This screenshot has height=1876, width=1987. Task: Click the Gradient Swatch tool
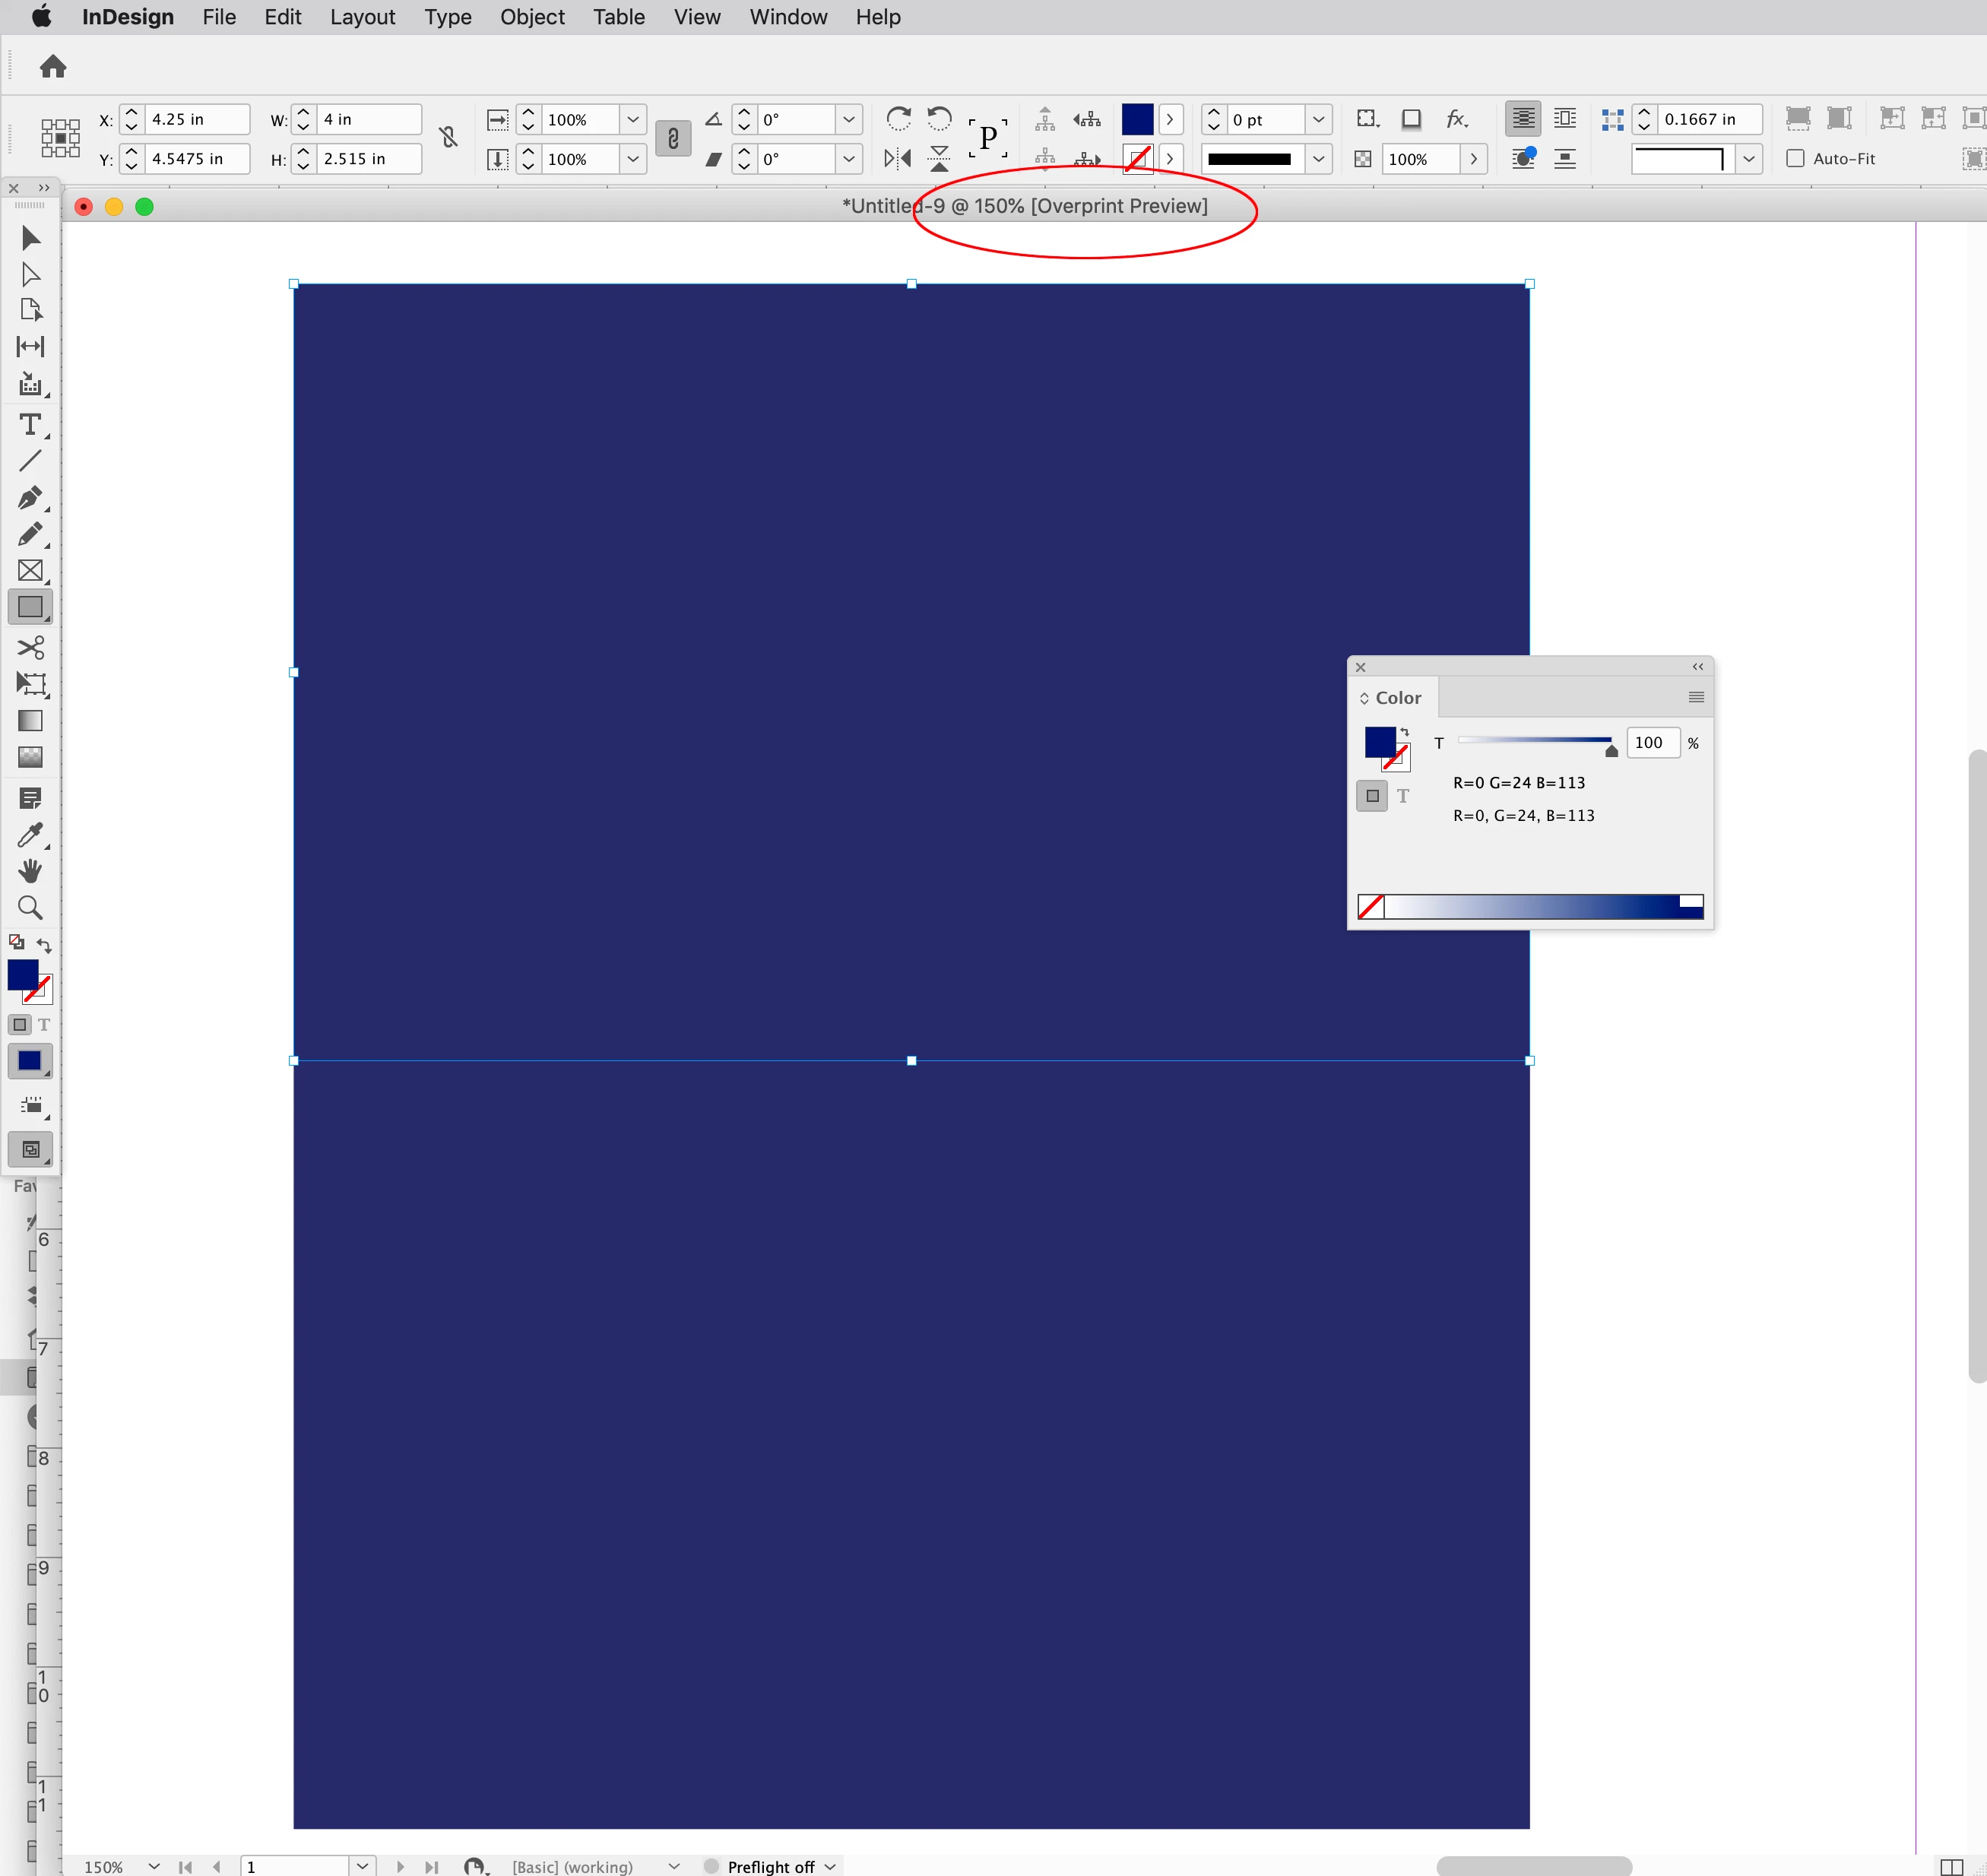[30, 721]
